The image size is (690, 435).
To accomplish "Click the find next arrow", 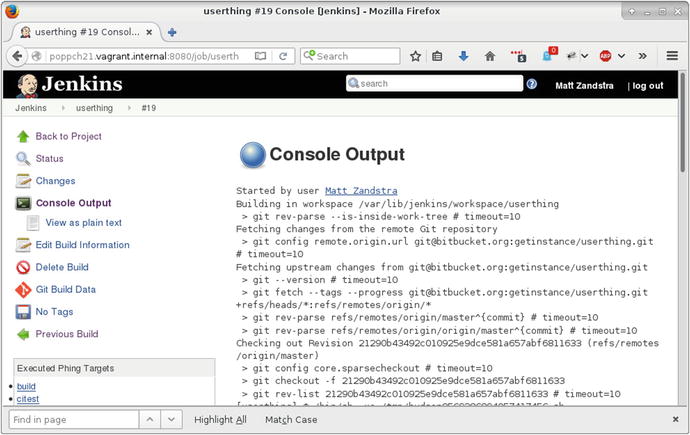I will point(171,420).
